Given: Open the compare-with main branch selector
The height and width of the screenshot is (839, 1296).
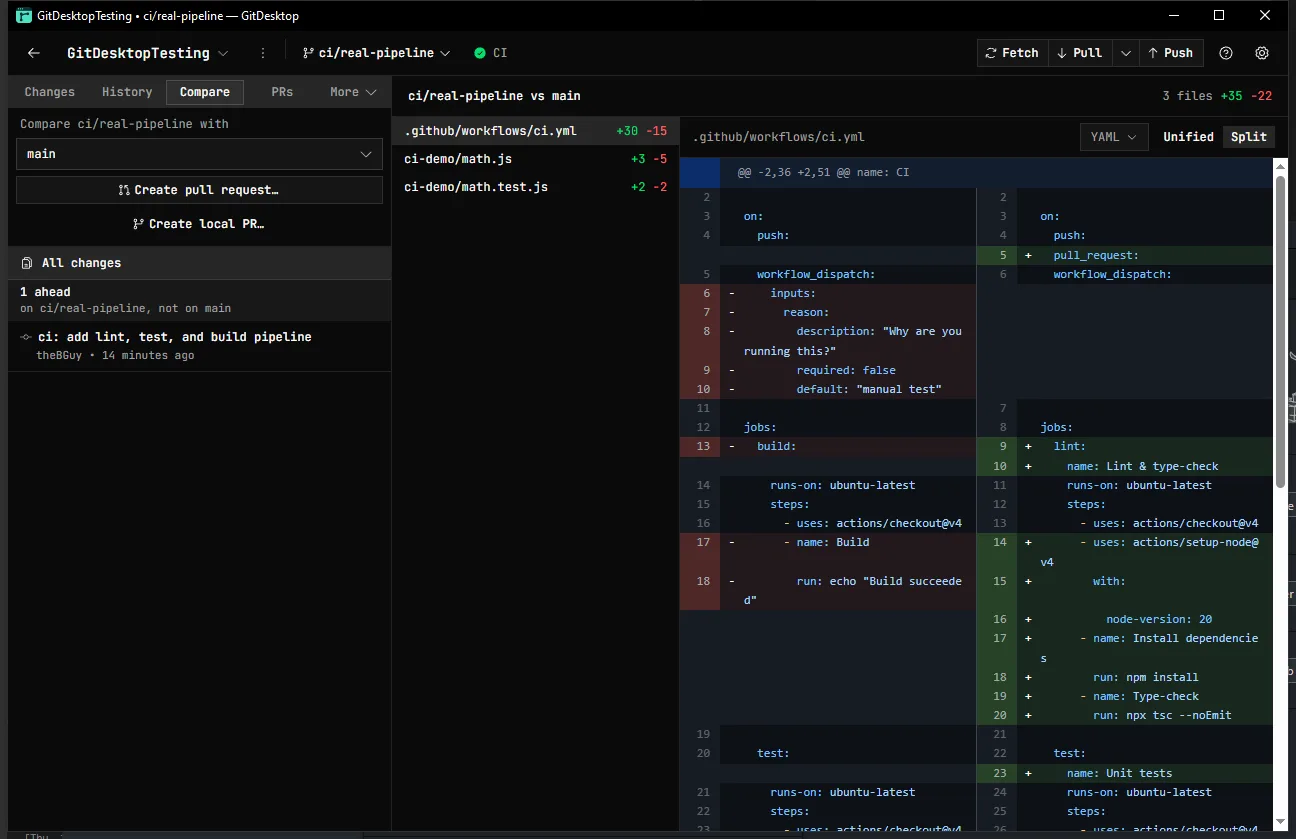Looking at the screenshot, I should click(x=199, y=154).
